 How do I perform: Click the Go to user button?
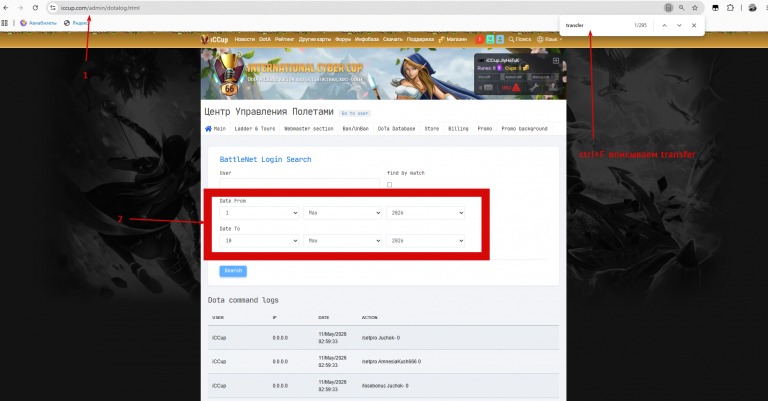click(355, 113)
